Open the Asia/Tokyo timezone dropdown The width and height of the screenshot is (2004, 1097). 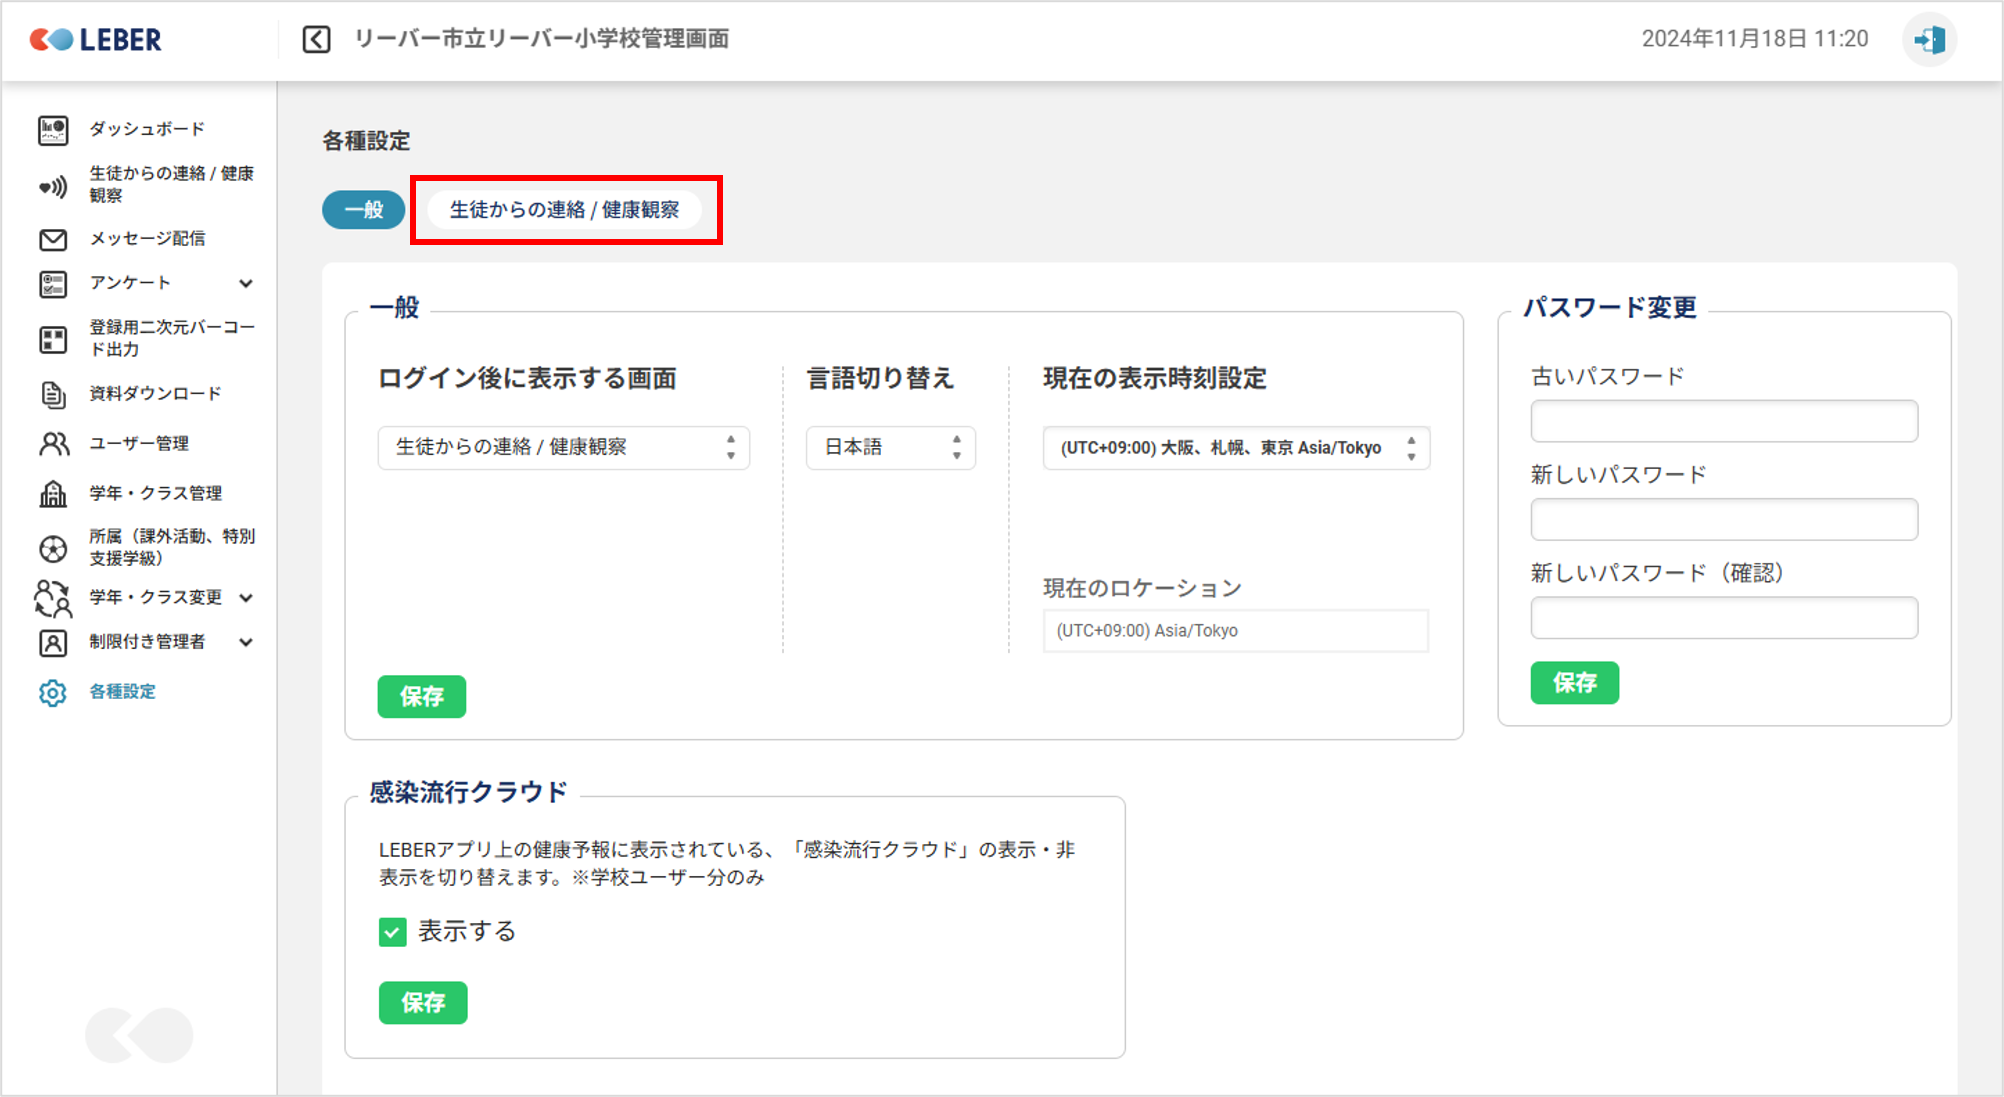pos(1235,448)
